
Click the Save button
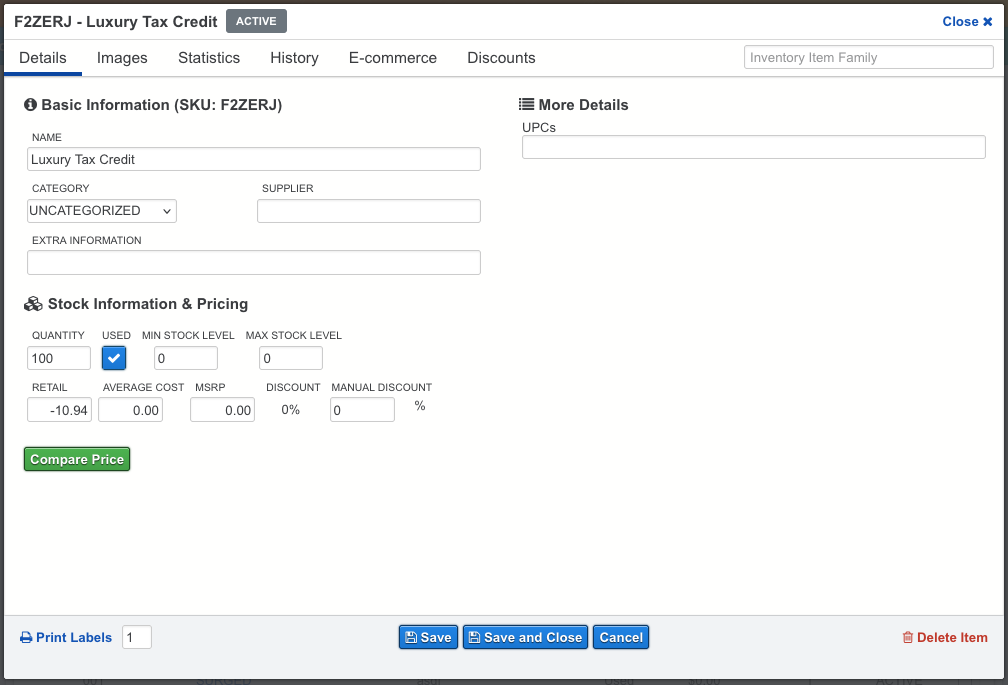click(427, 638)
